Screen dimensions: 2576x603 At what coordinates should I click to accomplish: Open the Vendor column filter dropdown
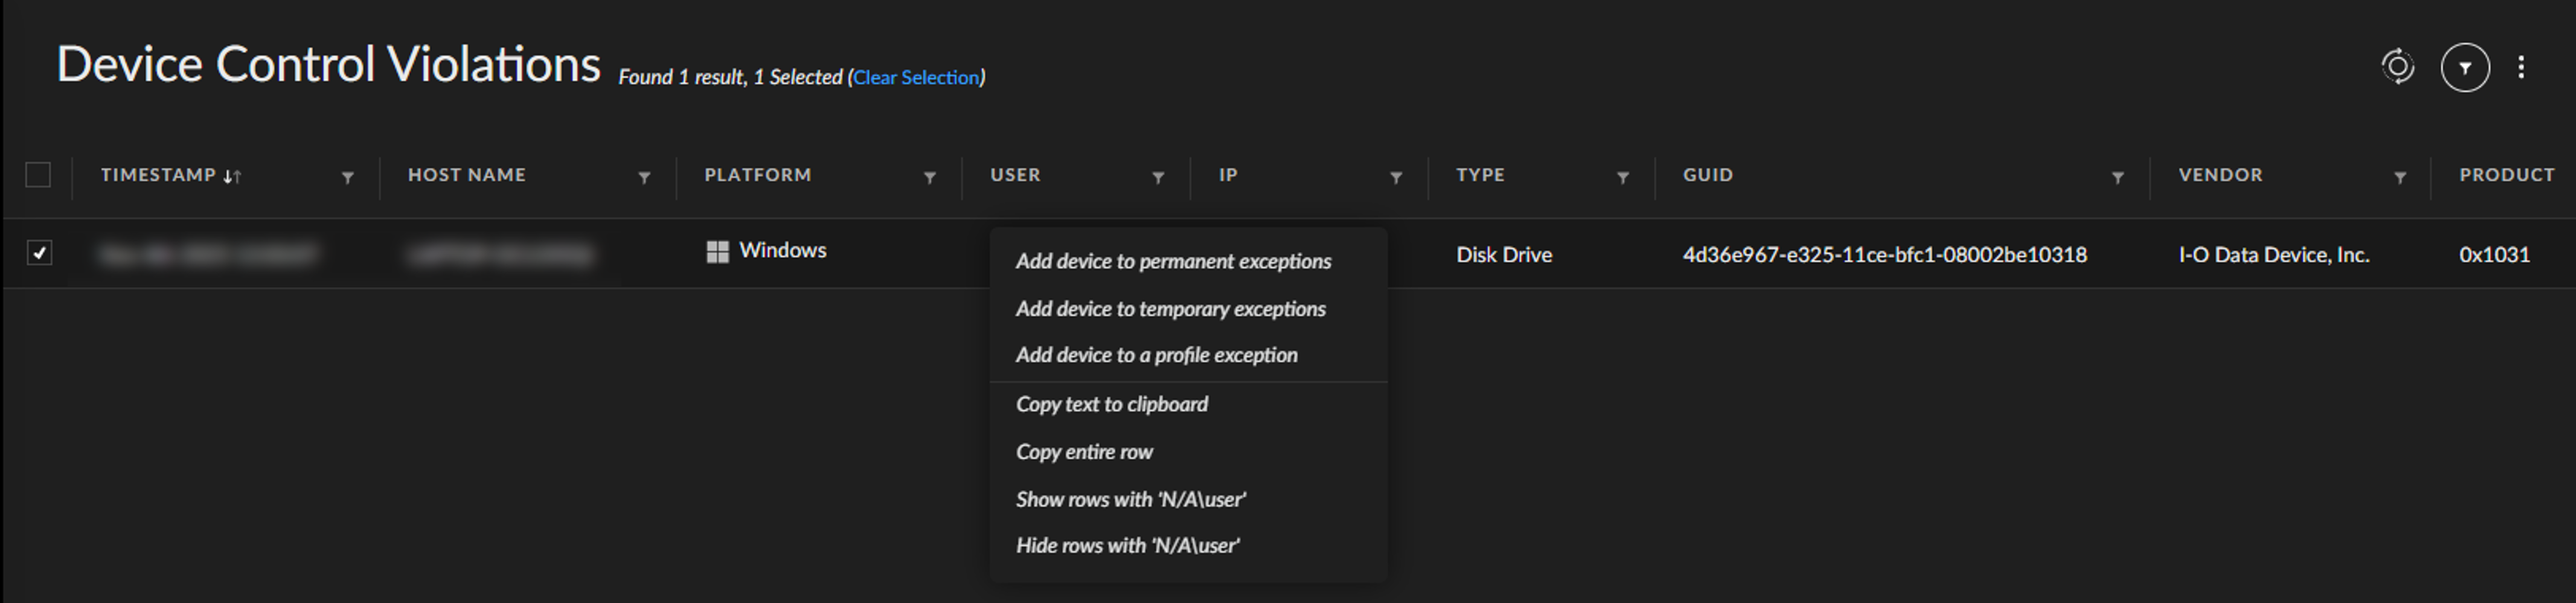click(x=2399, y=177)
